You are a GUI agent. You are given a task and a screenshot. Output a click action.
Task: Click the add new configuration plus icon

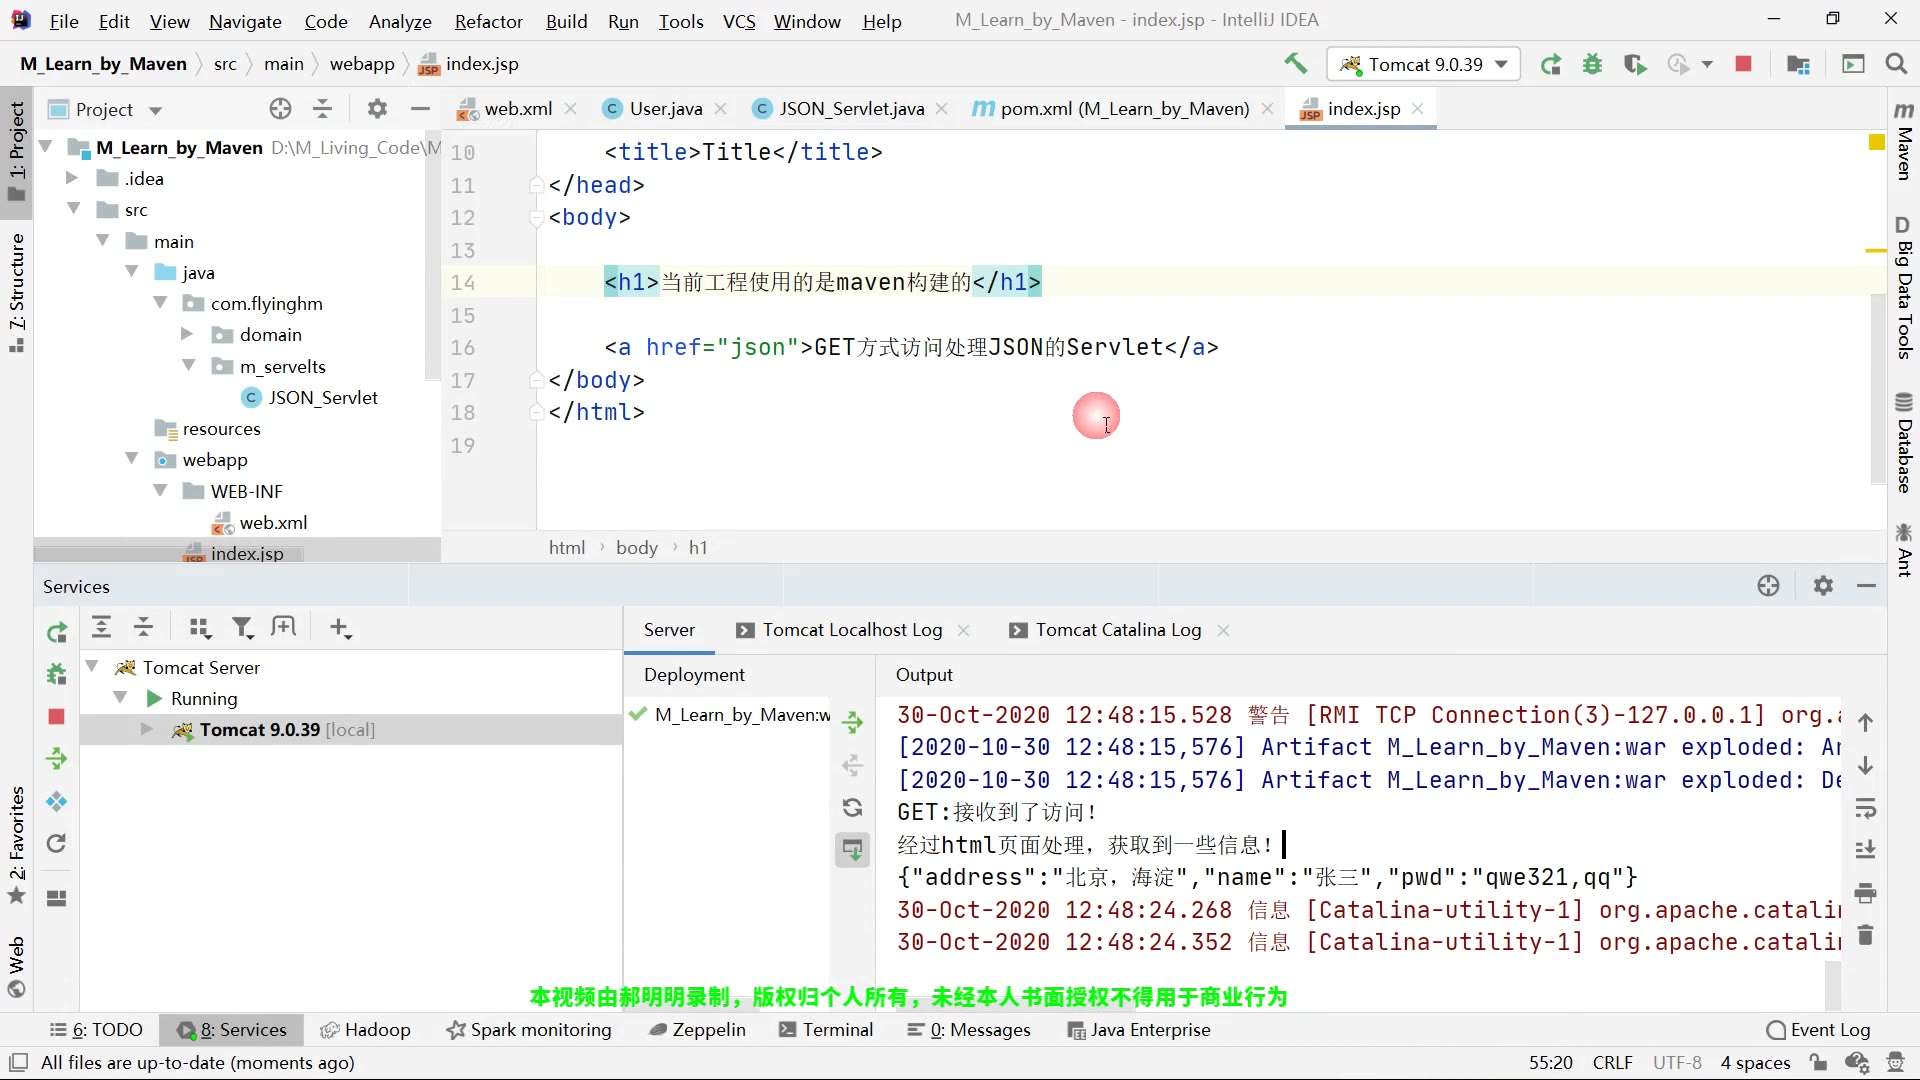(340, 628)
